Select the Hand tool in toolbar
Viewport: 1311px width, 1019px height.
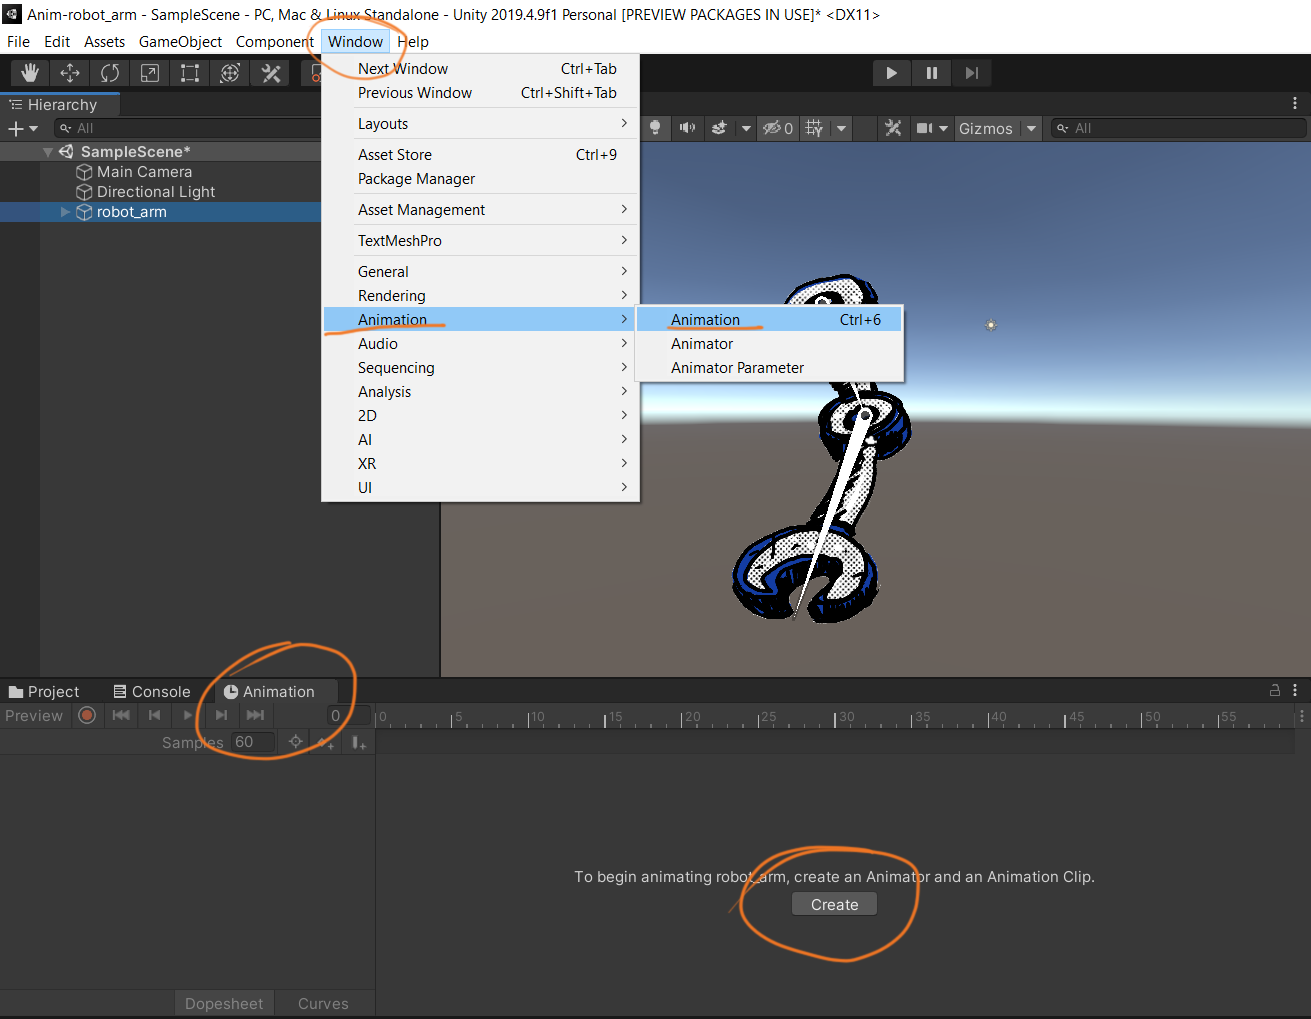pyautogui.click(x=30, y=73)
